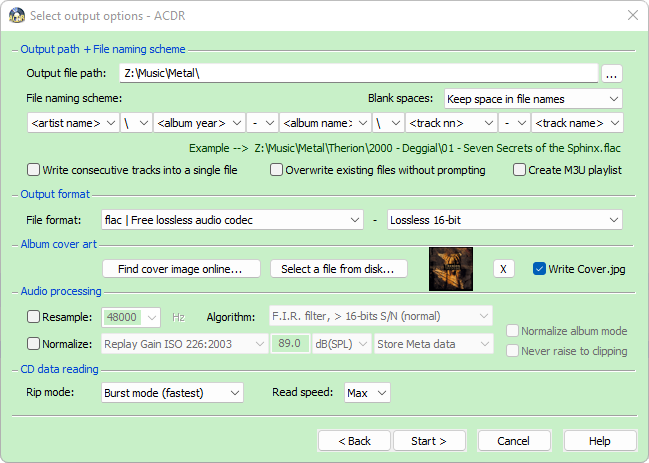
Task: Click Find cover image online button
Action: click(181, 269)
